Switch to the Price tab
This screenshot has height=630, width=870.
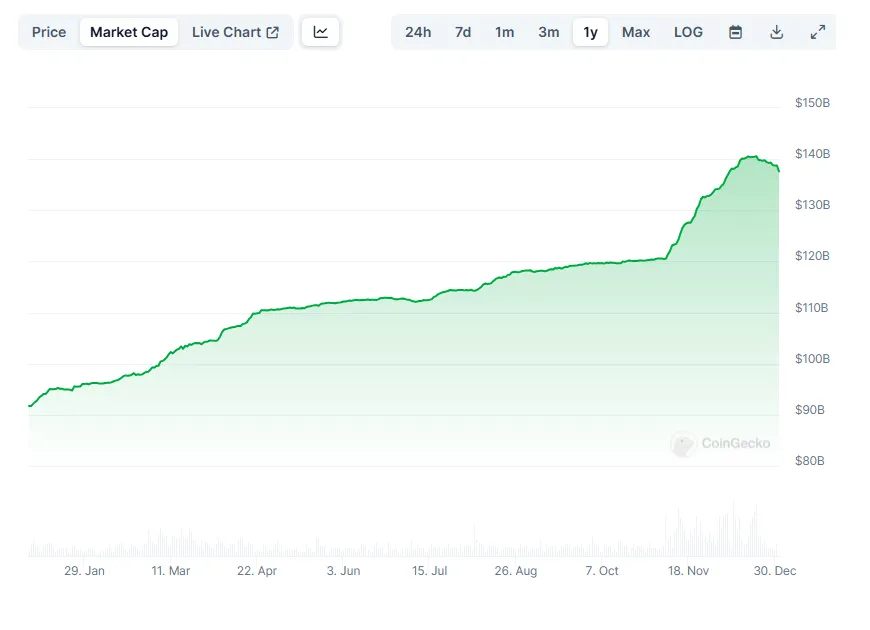coord(48,31)
